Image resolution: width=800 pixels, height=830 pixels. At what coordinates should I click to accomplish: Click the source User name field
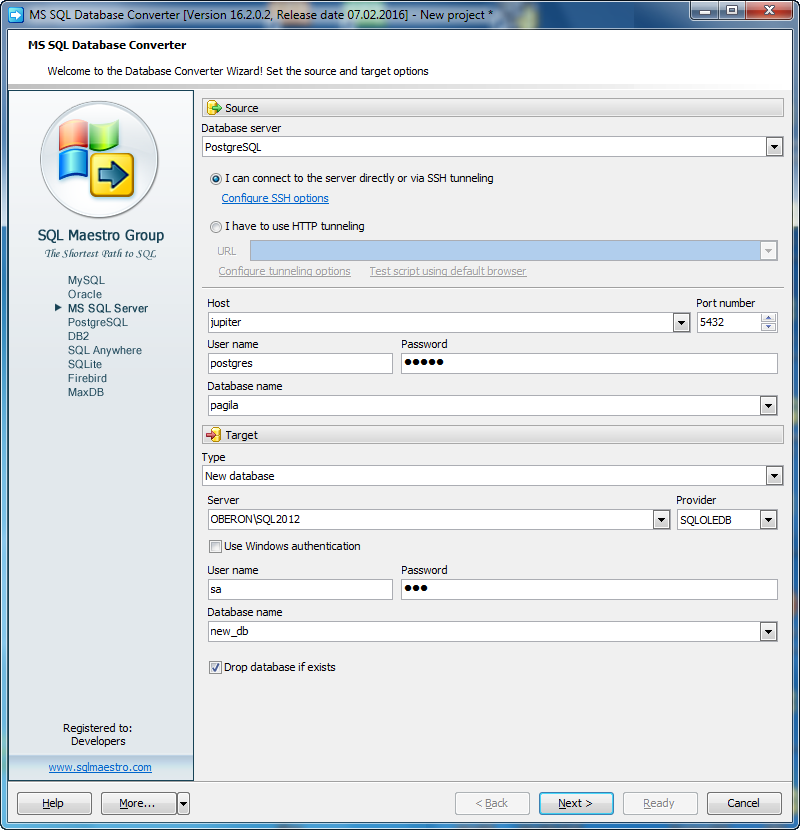(300, 364)
